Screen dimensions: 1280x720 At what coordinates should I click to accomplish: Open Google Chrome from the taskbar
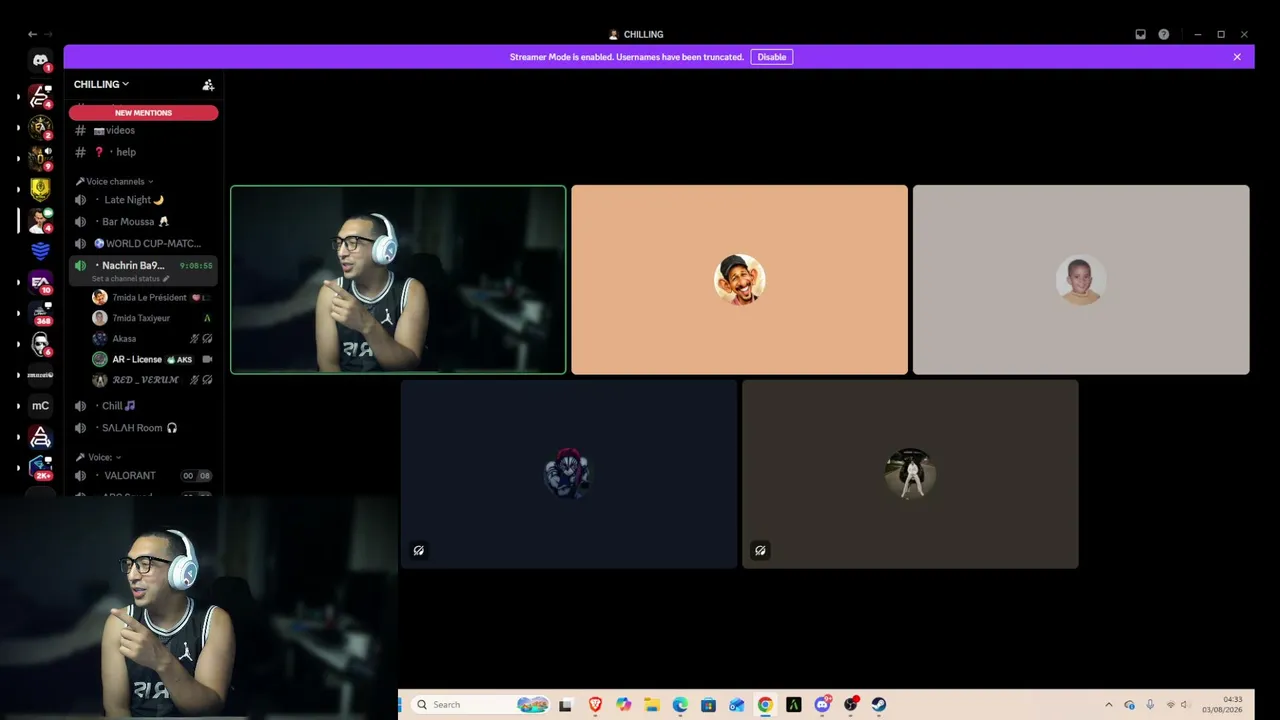[x=765, y=705]
